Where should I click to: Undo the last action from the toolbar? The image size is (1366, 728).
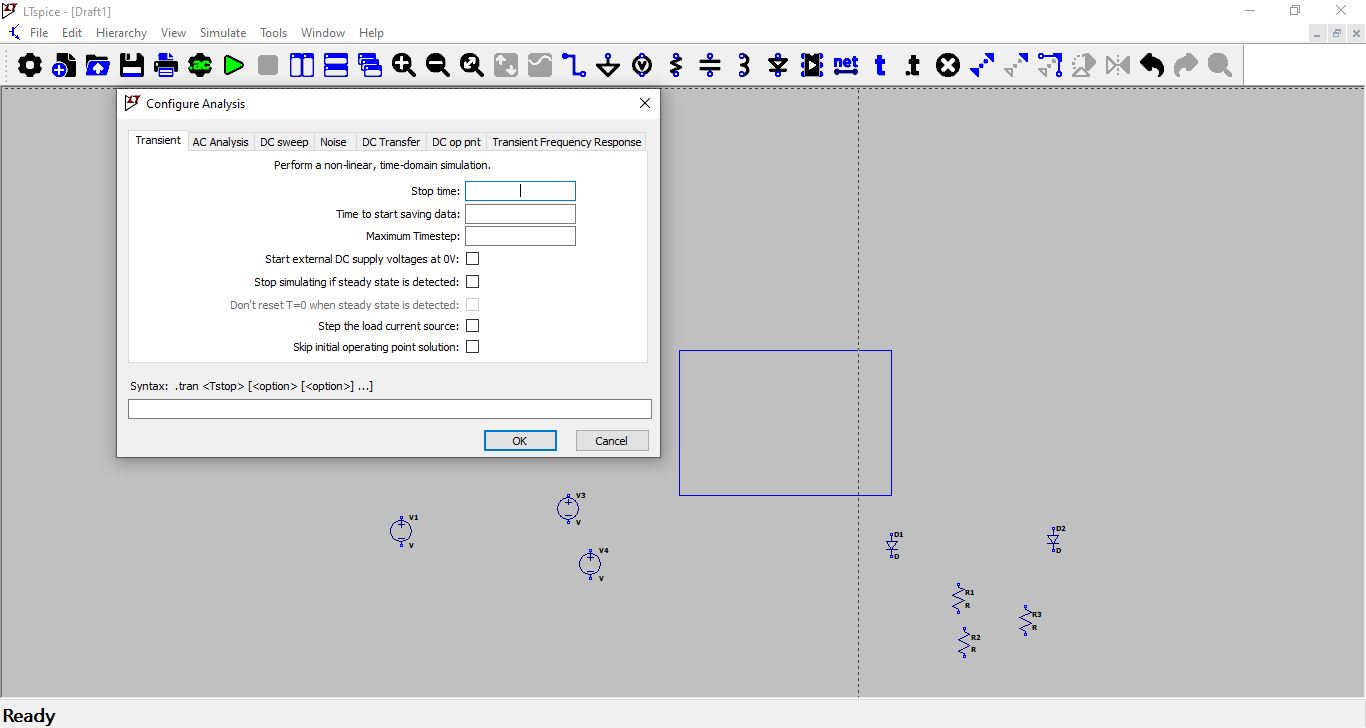coord(1152,66)
